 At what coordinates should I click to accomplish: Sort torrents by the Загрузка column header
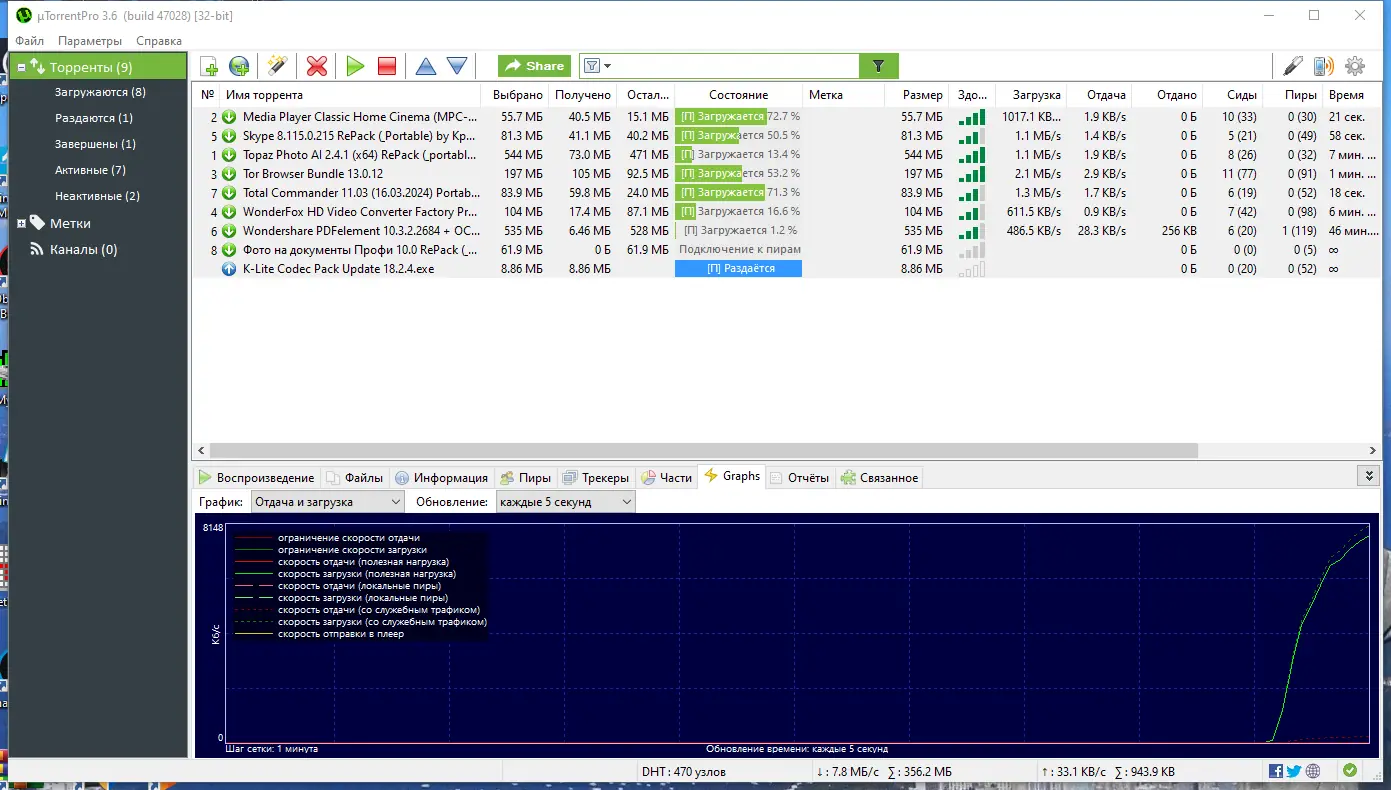(1031, 95)
